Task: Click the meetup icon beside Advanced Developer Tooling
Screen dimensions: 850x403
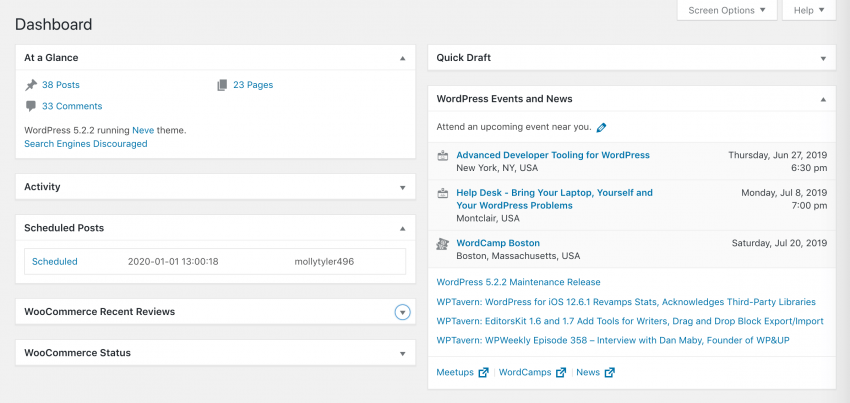Action: pyautogui.click(x=443, y=156)
